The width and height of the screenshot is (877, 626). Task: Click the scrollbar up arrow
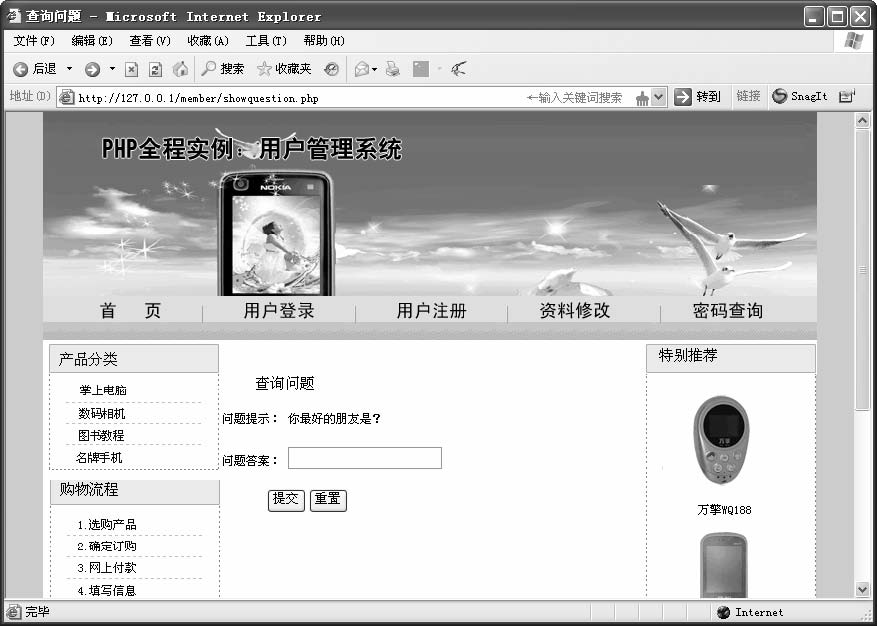pyautogui.click(x=862, y=120)
